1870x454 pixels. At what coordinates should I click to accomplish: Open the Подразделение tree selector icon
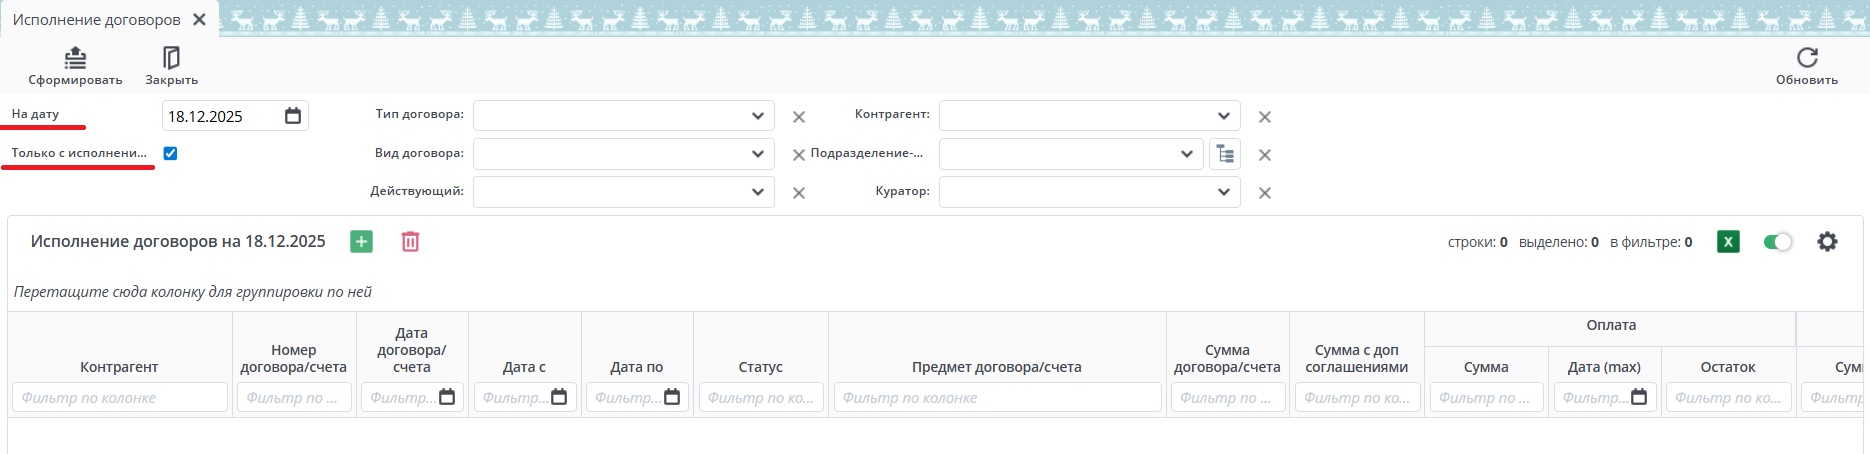pyautogui.click(x=1225, y=154)
